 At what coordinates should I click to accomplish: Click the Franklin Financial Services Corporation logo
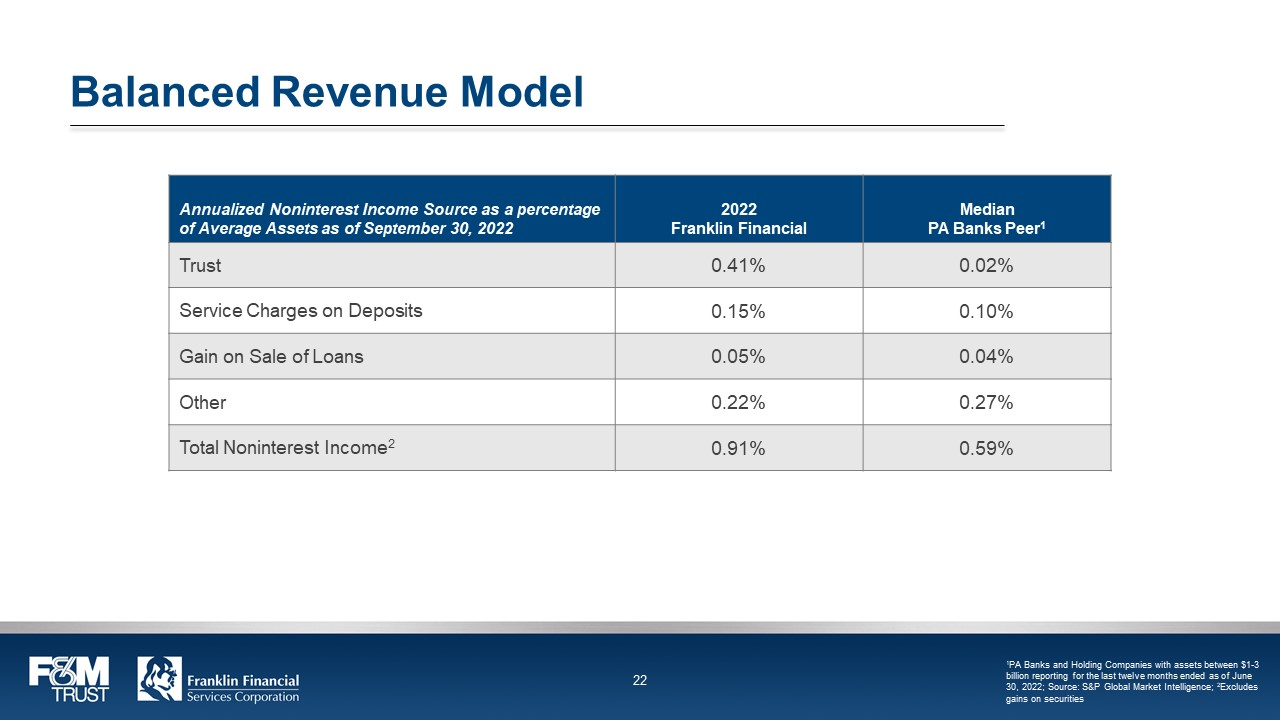point(218,679)
